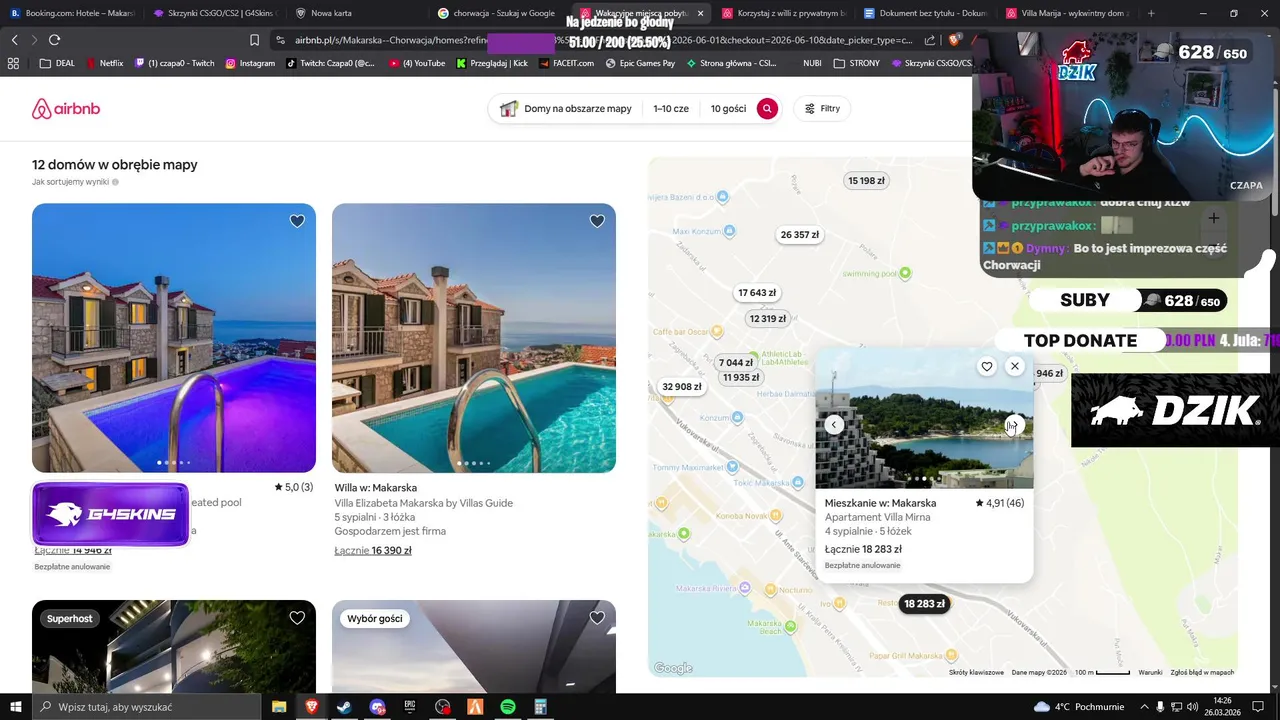
Task: Edit the 10 gości guests field
Action: click(728, 109)
